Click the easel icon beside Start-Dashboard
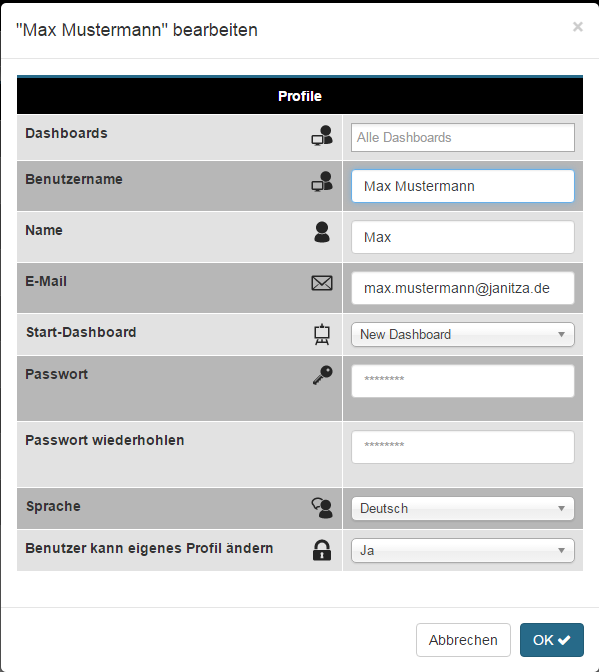Image resolution: width=599 pixels, height=672 pixels. pos(322,334)
